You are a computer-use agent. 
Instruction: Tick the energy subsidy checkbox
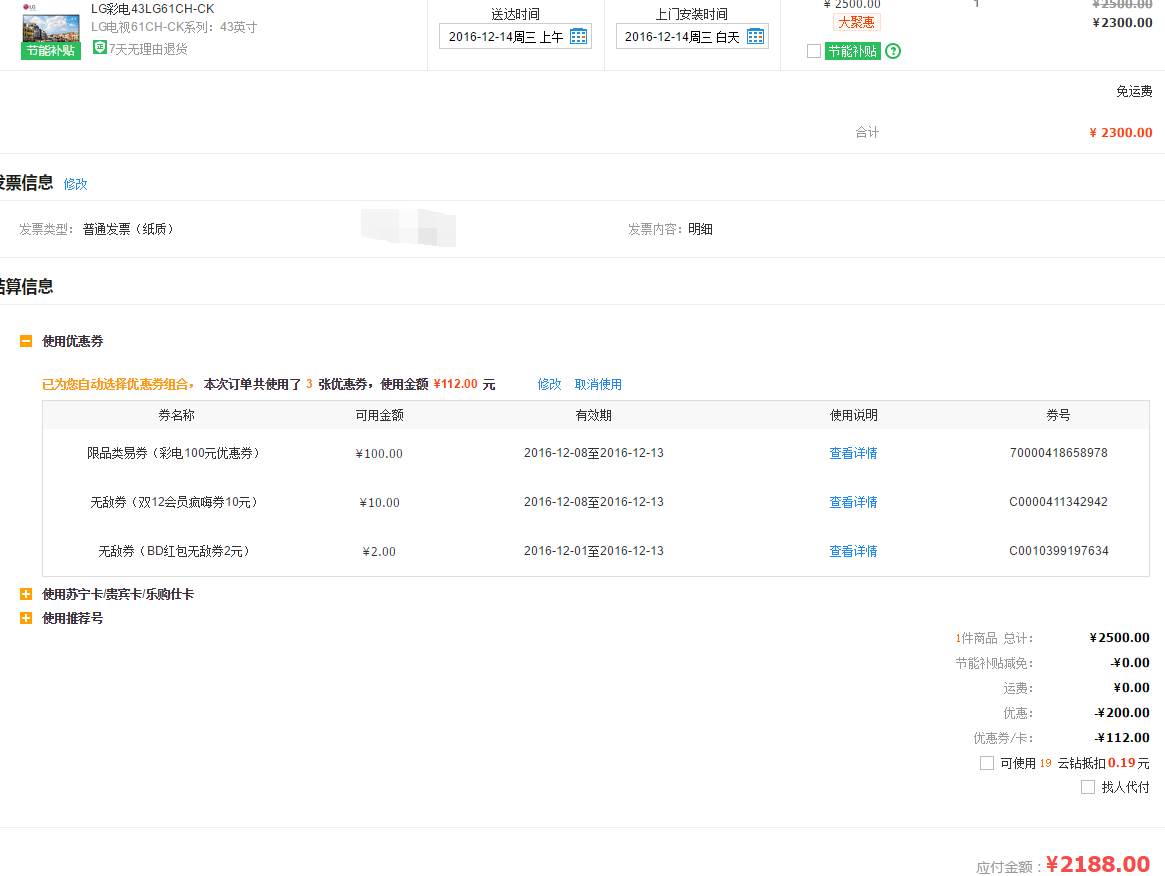click(x=814, y=51)
